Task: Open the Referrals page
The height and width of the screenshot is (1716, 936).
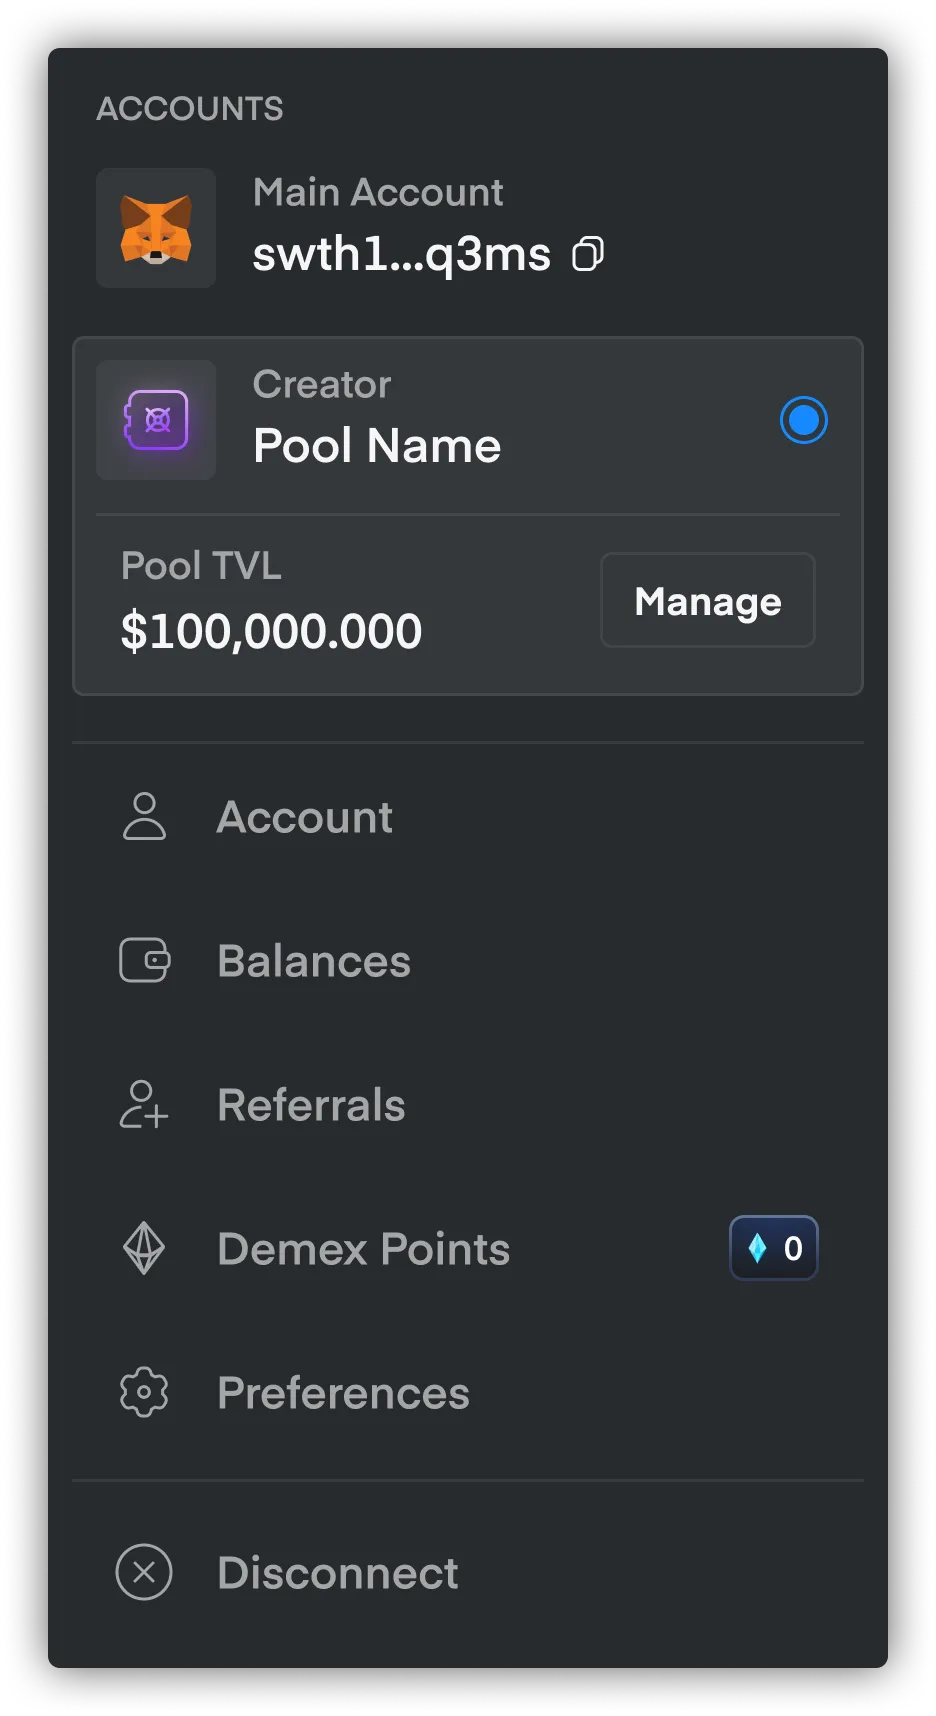Action: (468, 1104)
